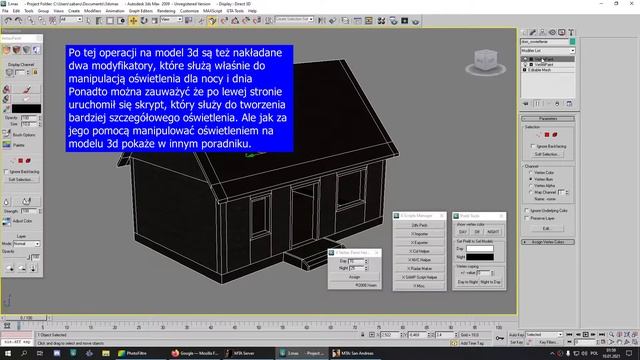Open the Graph Editors menu
The width and height of the screenshot is (640, 360).
(x=140, y=11)
